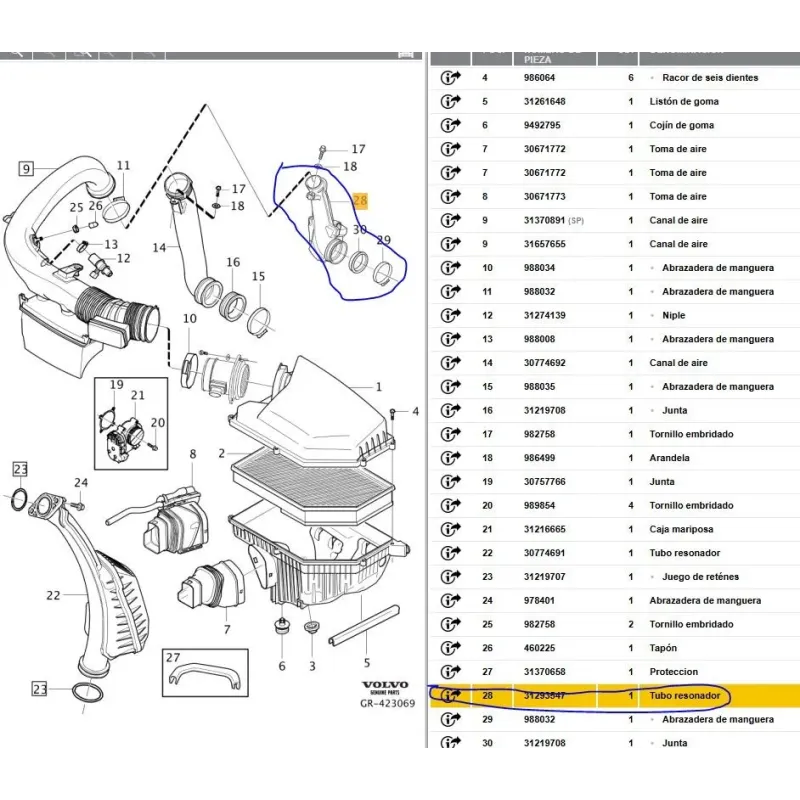This screenshot has height=800, width=800.
Task: Click boxed callout 9 in the diagram
Action: point(26,169)
